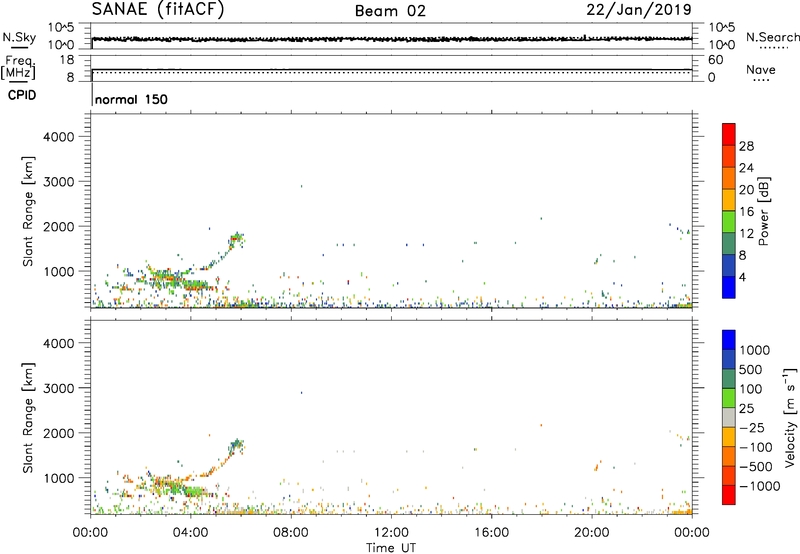The image size is (800, 554).
Task: Click the "Freq. [MHz]" axis label
Action: click(x=18, y=68)
